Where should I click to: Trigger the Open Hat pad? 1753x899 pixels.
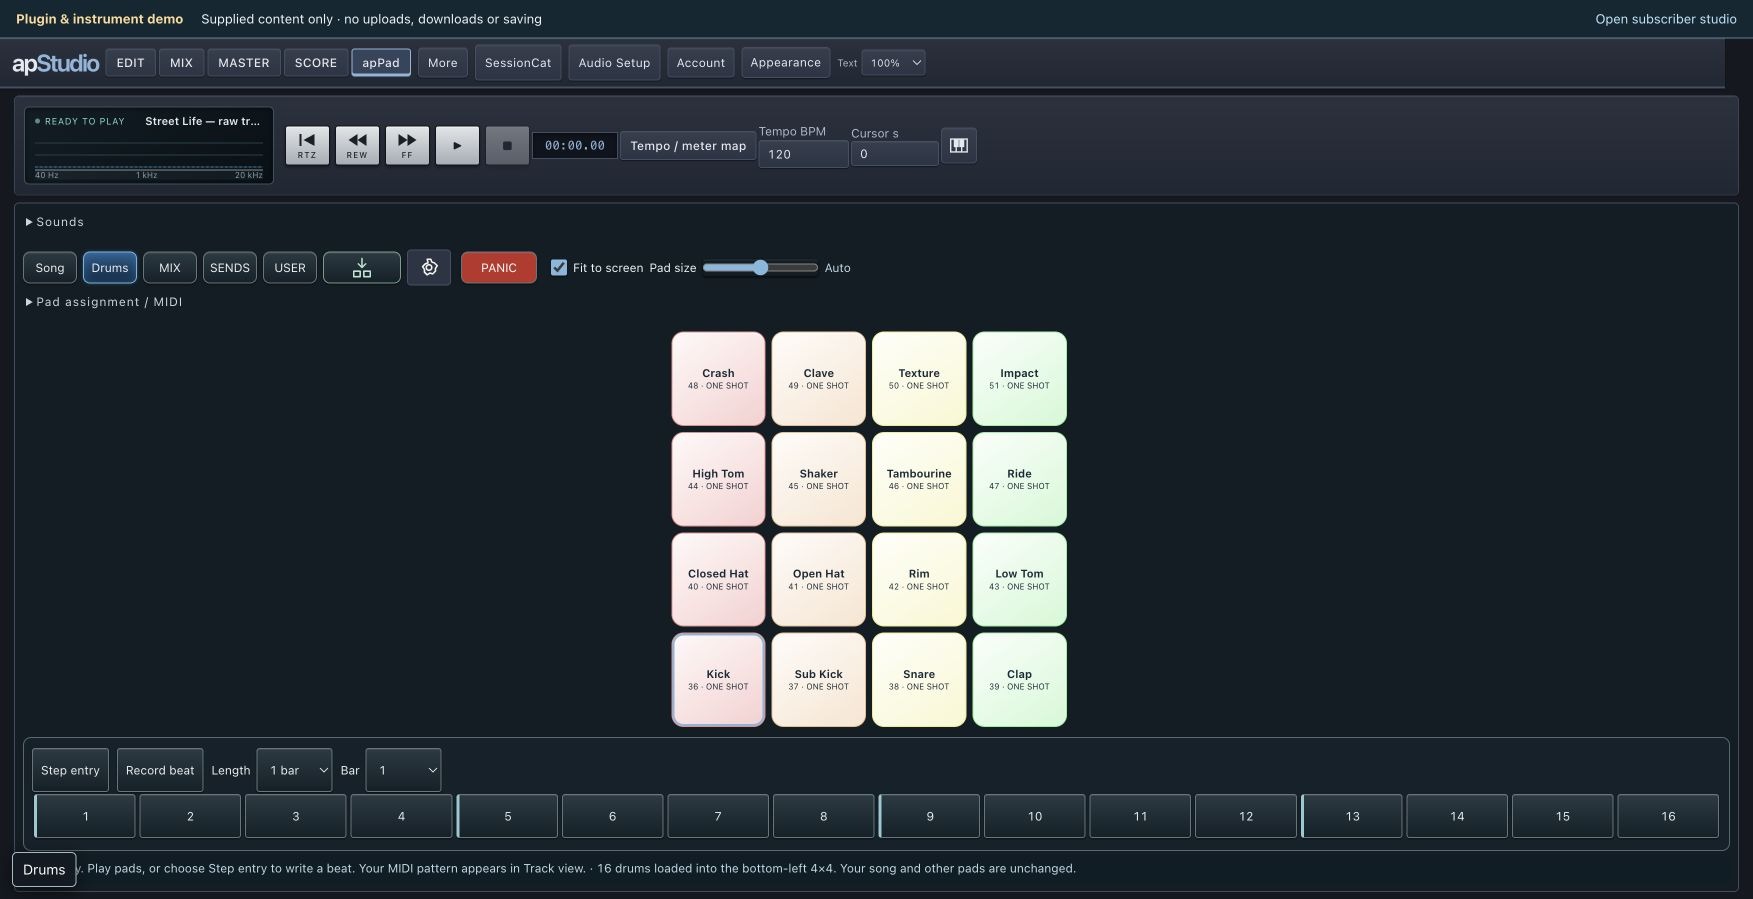point(818,580)
